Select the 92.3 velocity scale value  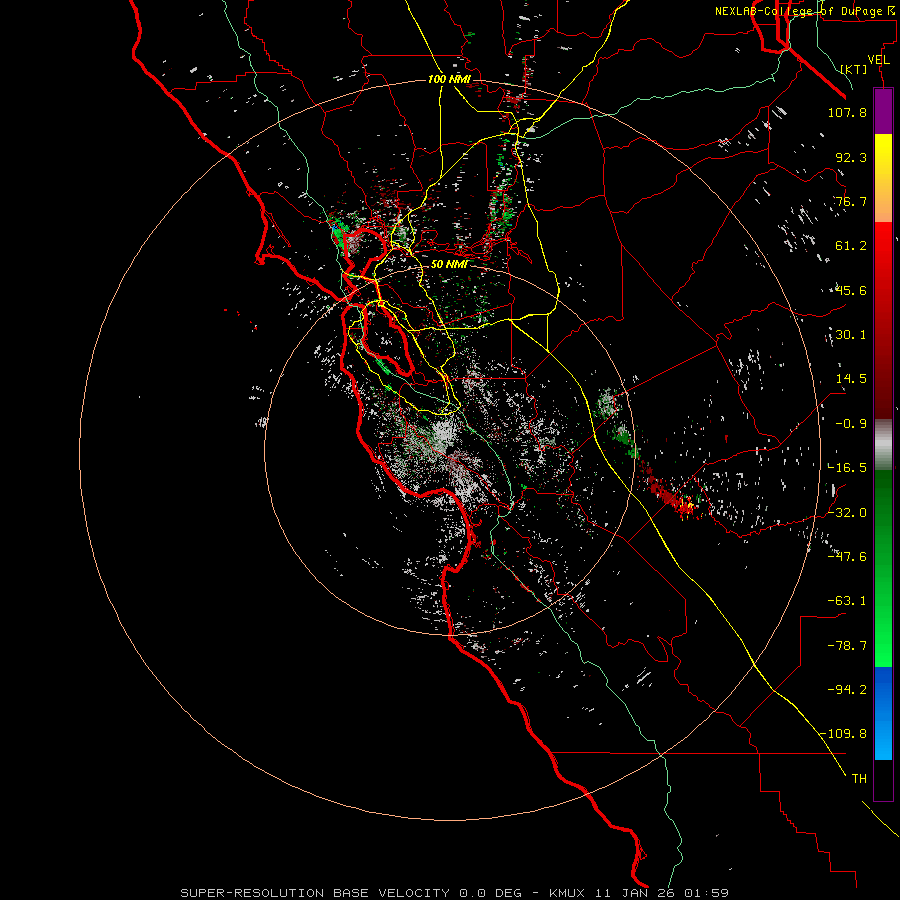click(851, 157)
